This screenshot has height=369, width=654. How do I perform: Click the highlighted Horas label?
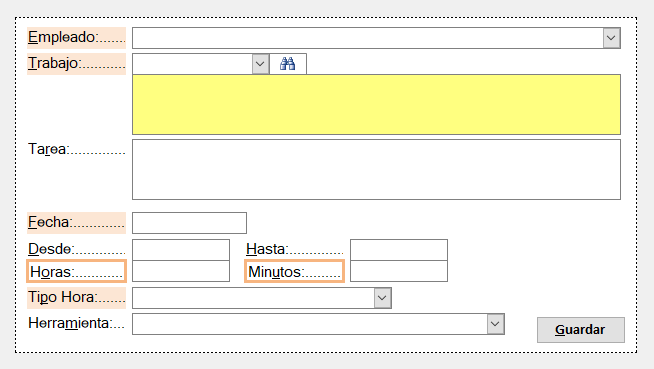tap(76, 271)
